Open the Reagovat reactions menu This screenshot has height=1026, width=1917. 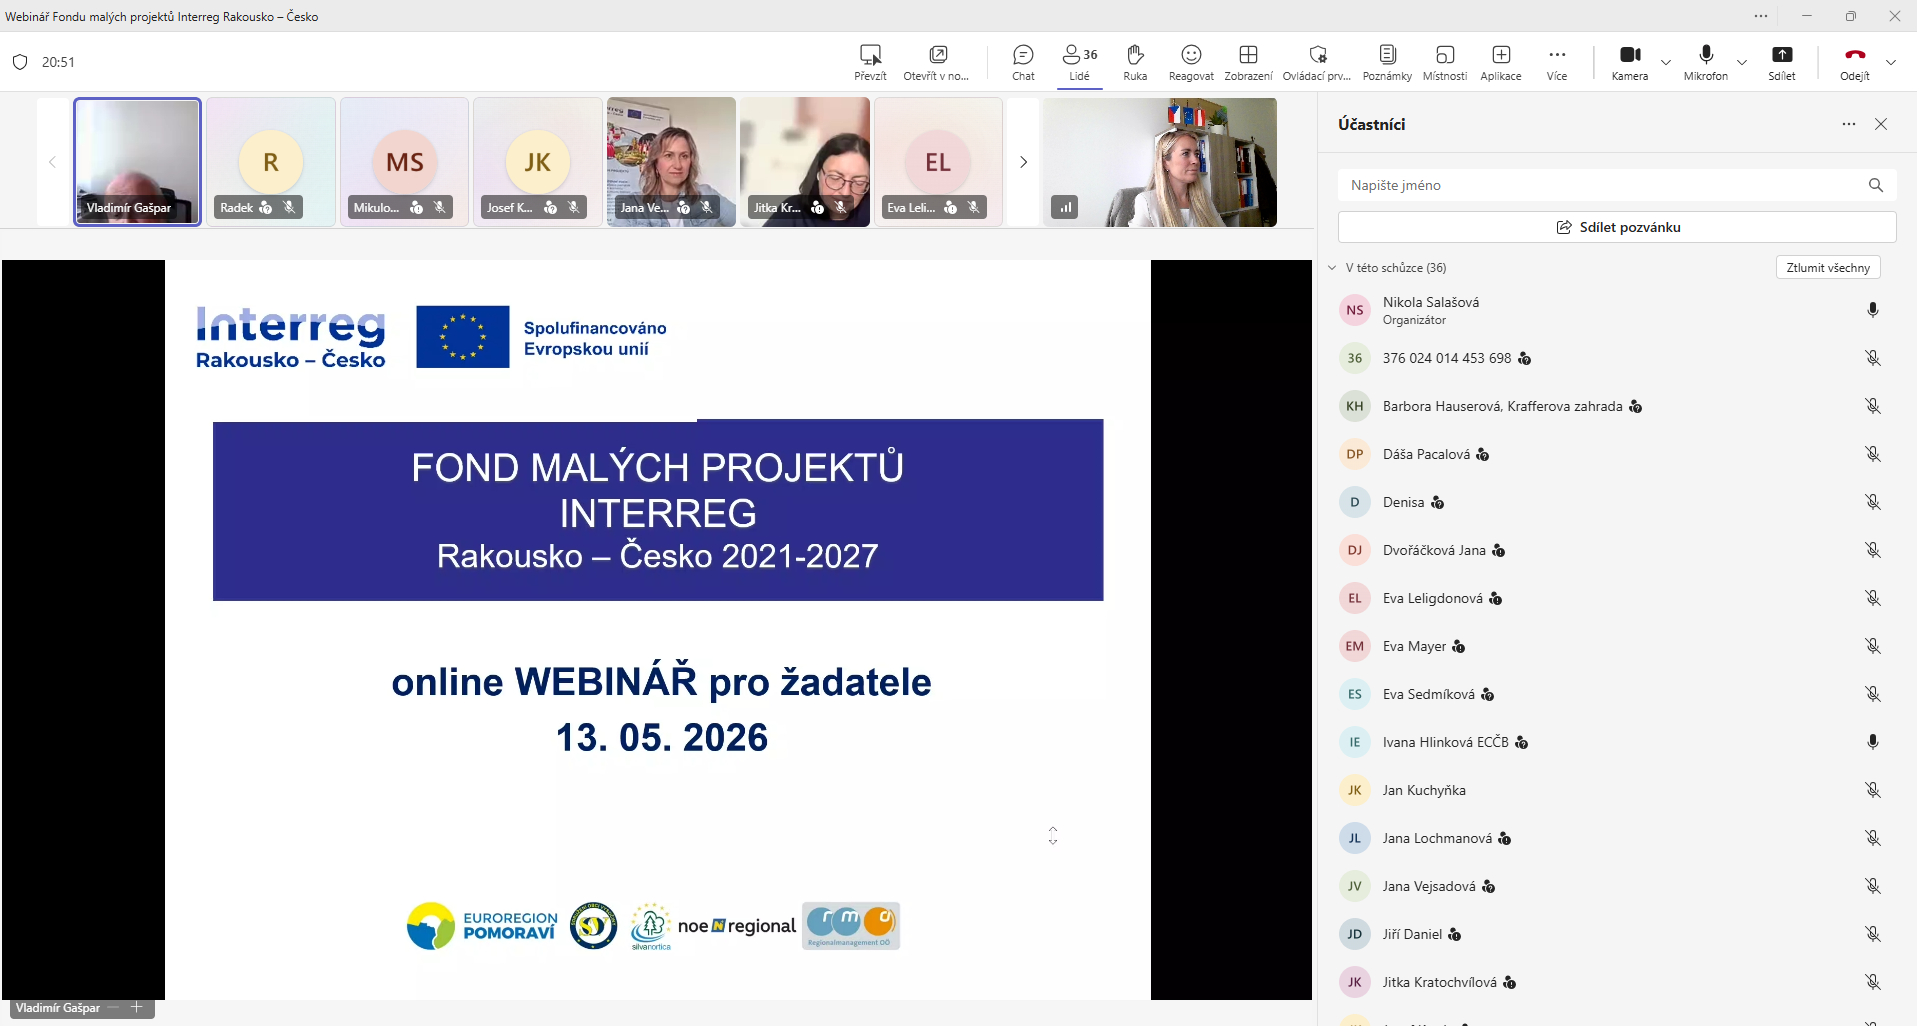(1191, 62)
